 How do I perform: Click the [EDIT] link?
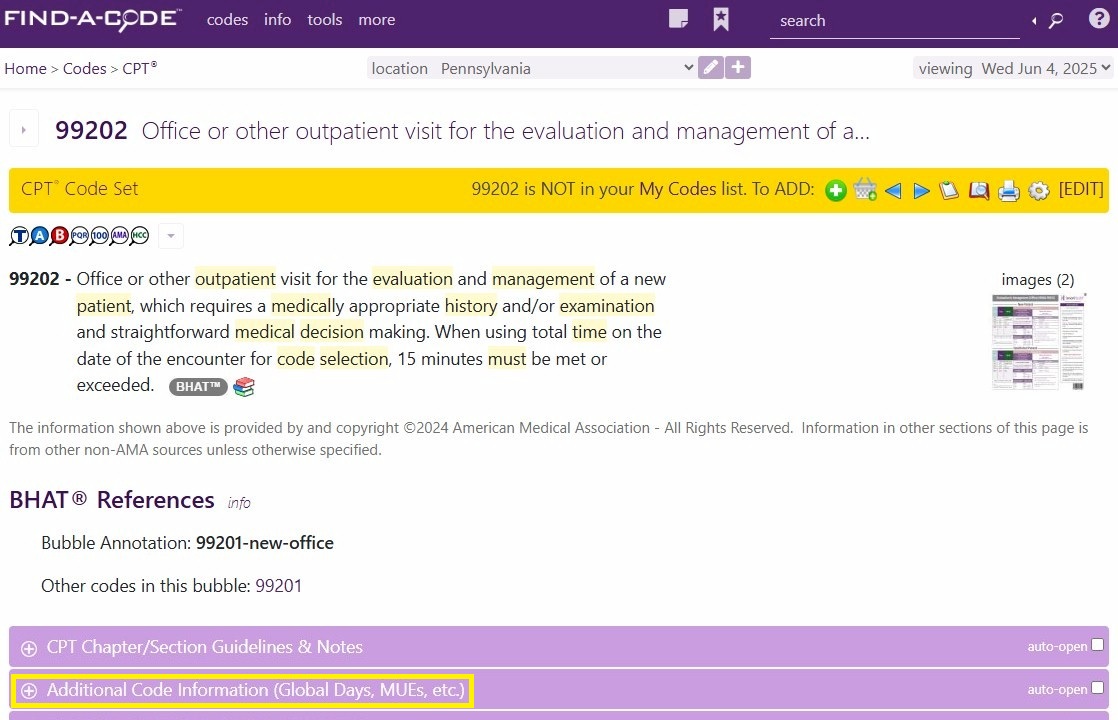1081,189
